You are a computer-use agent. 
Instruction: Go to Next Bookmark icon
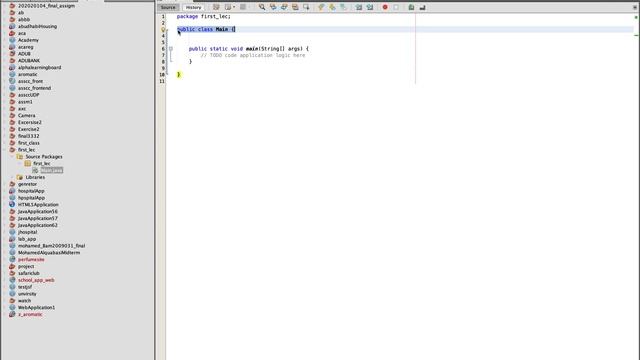coord(332,7)
